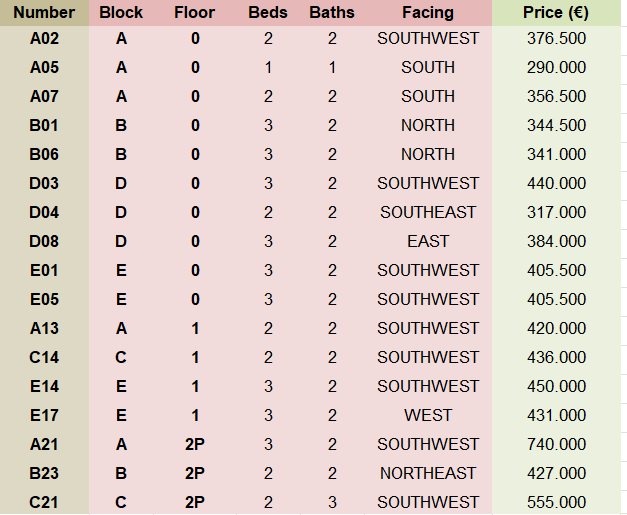Select the A05 number cell
The width and height of the screenshot is (627, 515).
[x=45, y=68]
